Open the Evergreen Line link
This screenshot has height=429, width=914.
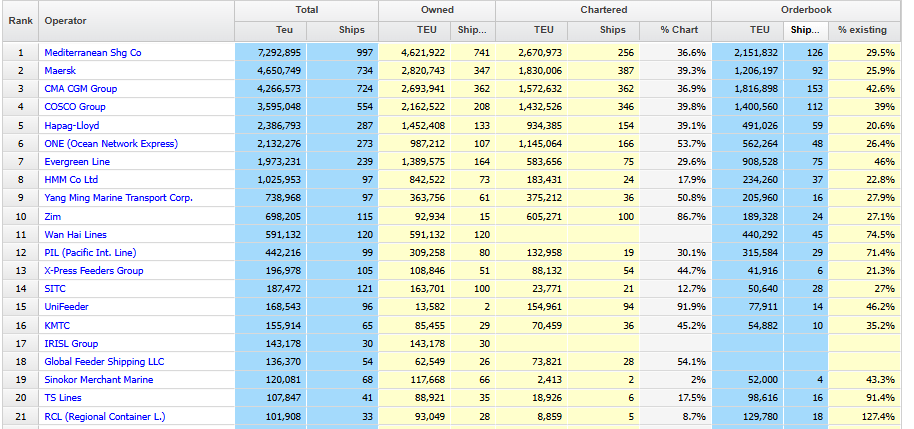(x=77, y=161)
